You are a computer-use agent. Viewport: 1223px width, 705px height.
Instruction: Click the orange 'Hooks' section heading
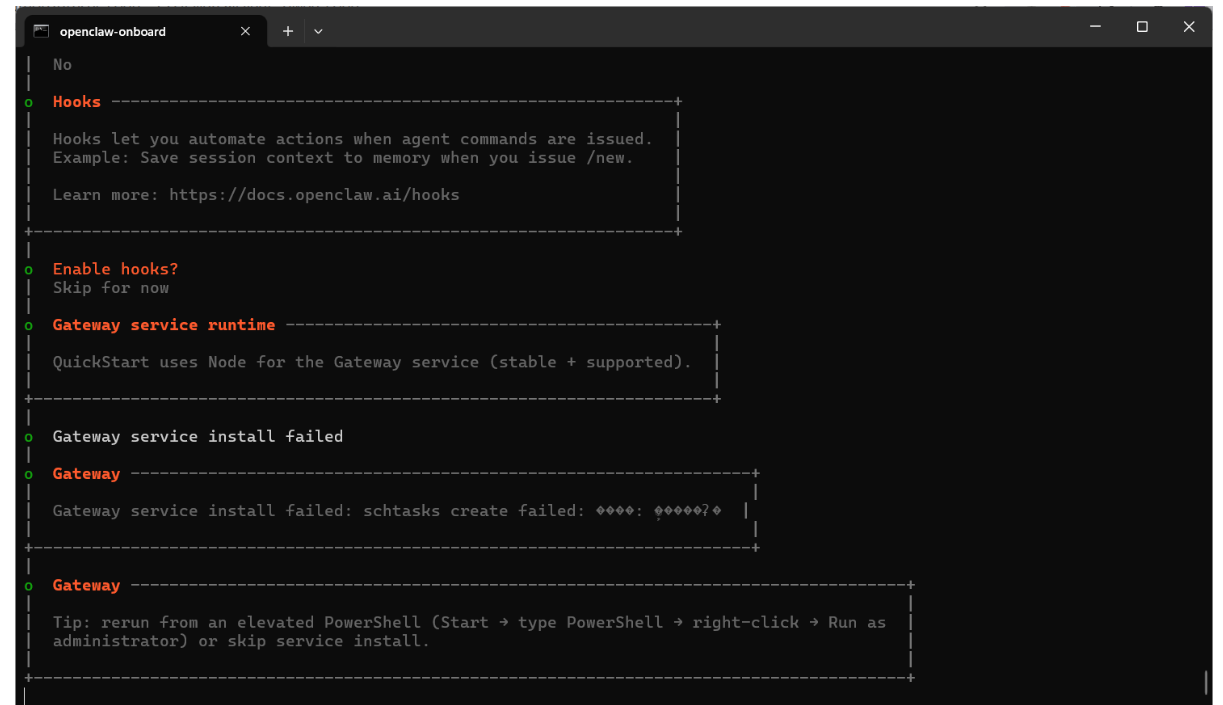click(77, 101)
